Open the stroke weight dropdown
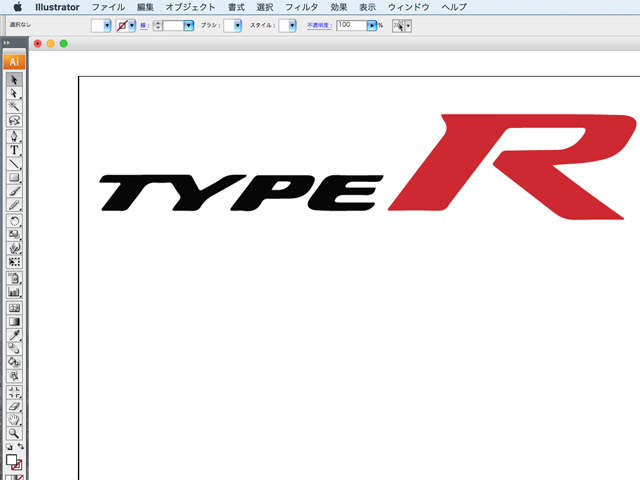This screenshot has width=640, height=480. (x=189, y=26)
